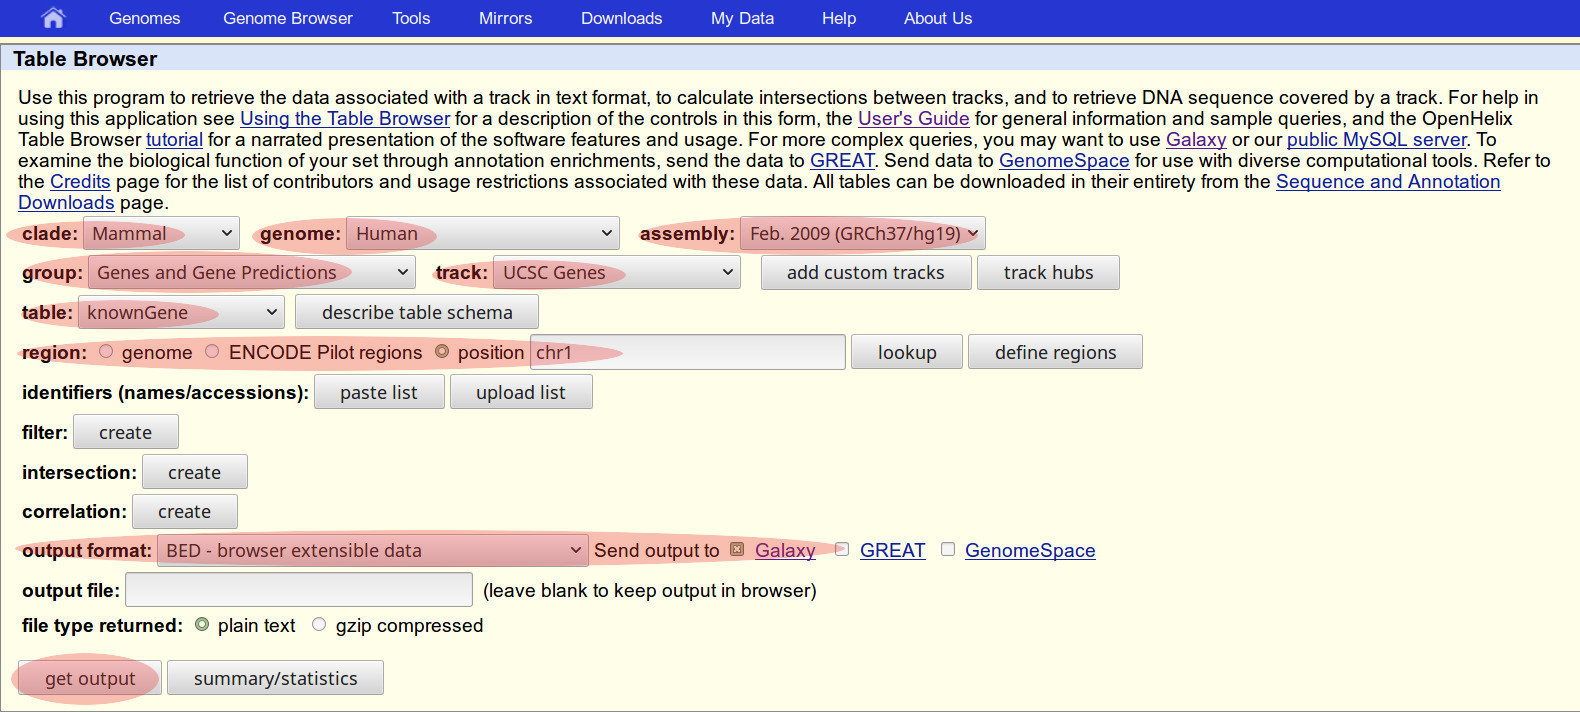Toggle the Galaxy send output checkbox
1580x712 pixels.
(737, 549)
